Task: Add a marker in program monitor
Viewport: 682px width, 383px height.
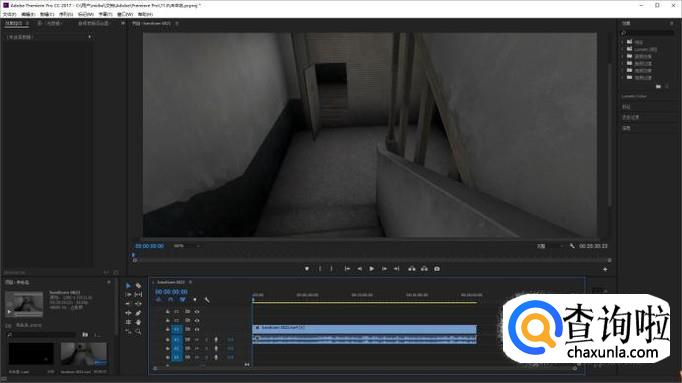Action: (307, 269)
